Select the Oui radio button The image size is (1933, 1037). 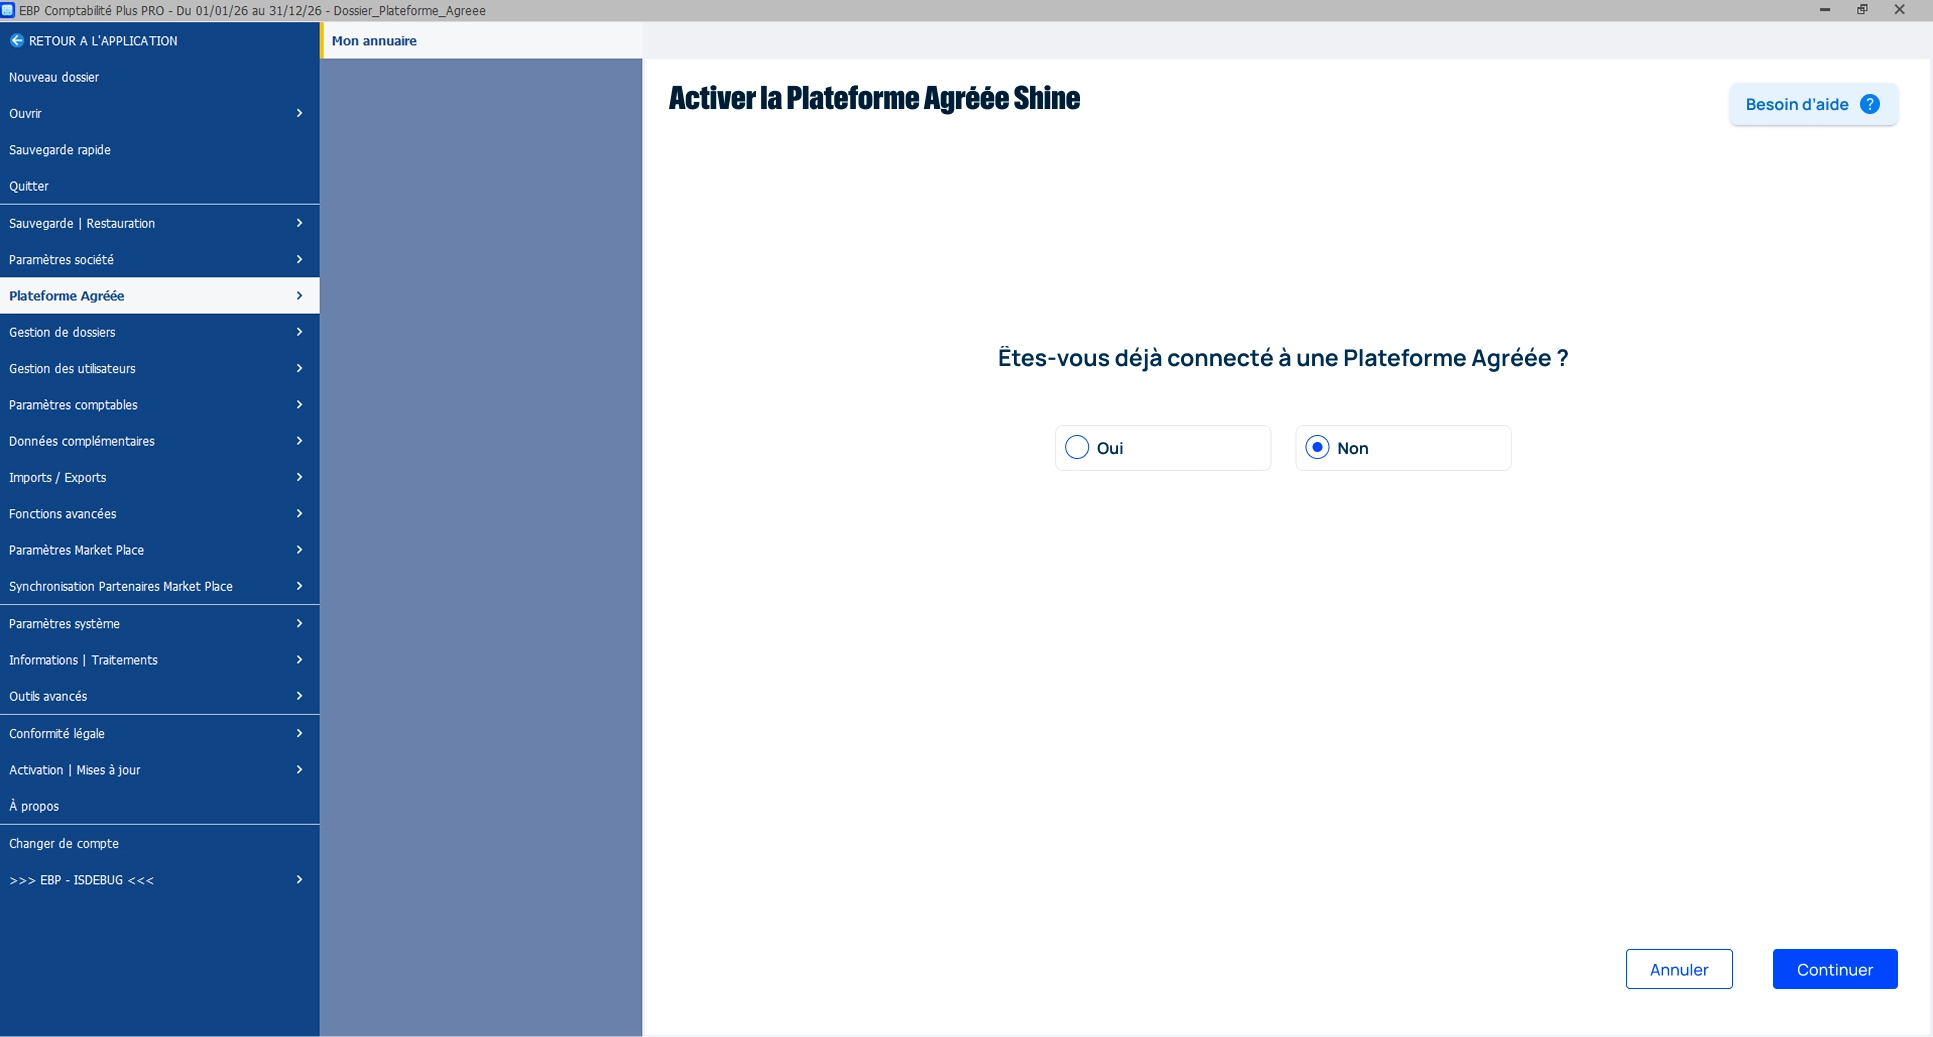point(1077,447)
